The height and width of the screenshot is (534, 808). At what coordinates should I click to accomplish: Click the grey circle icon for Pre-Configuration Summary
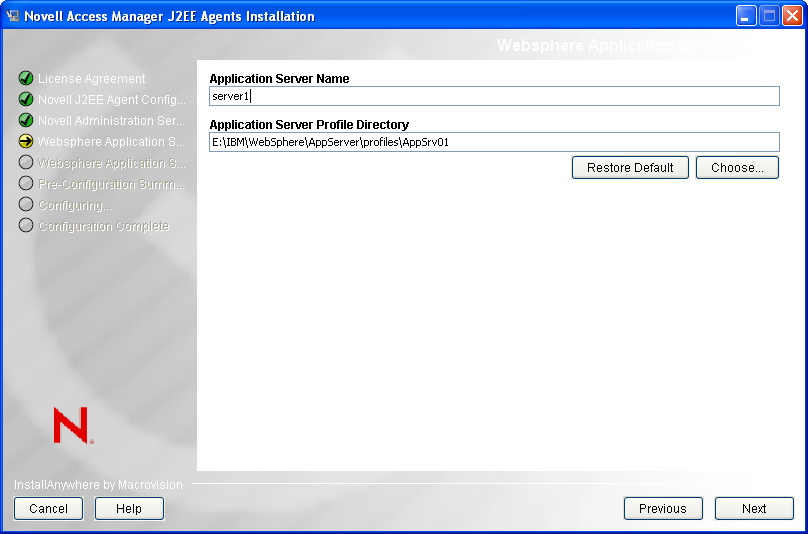point(26,183)
